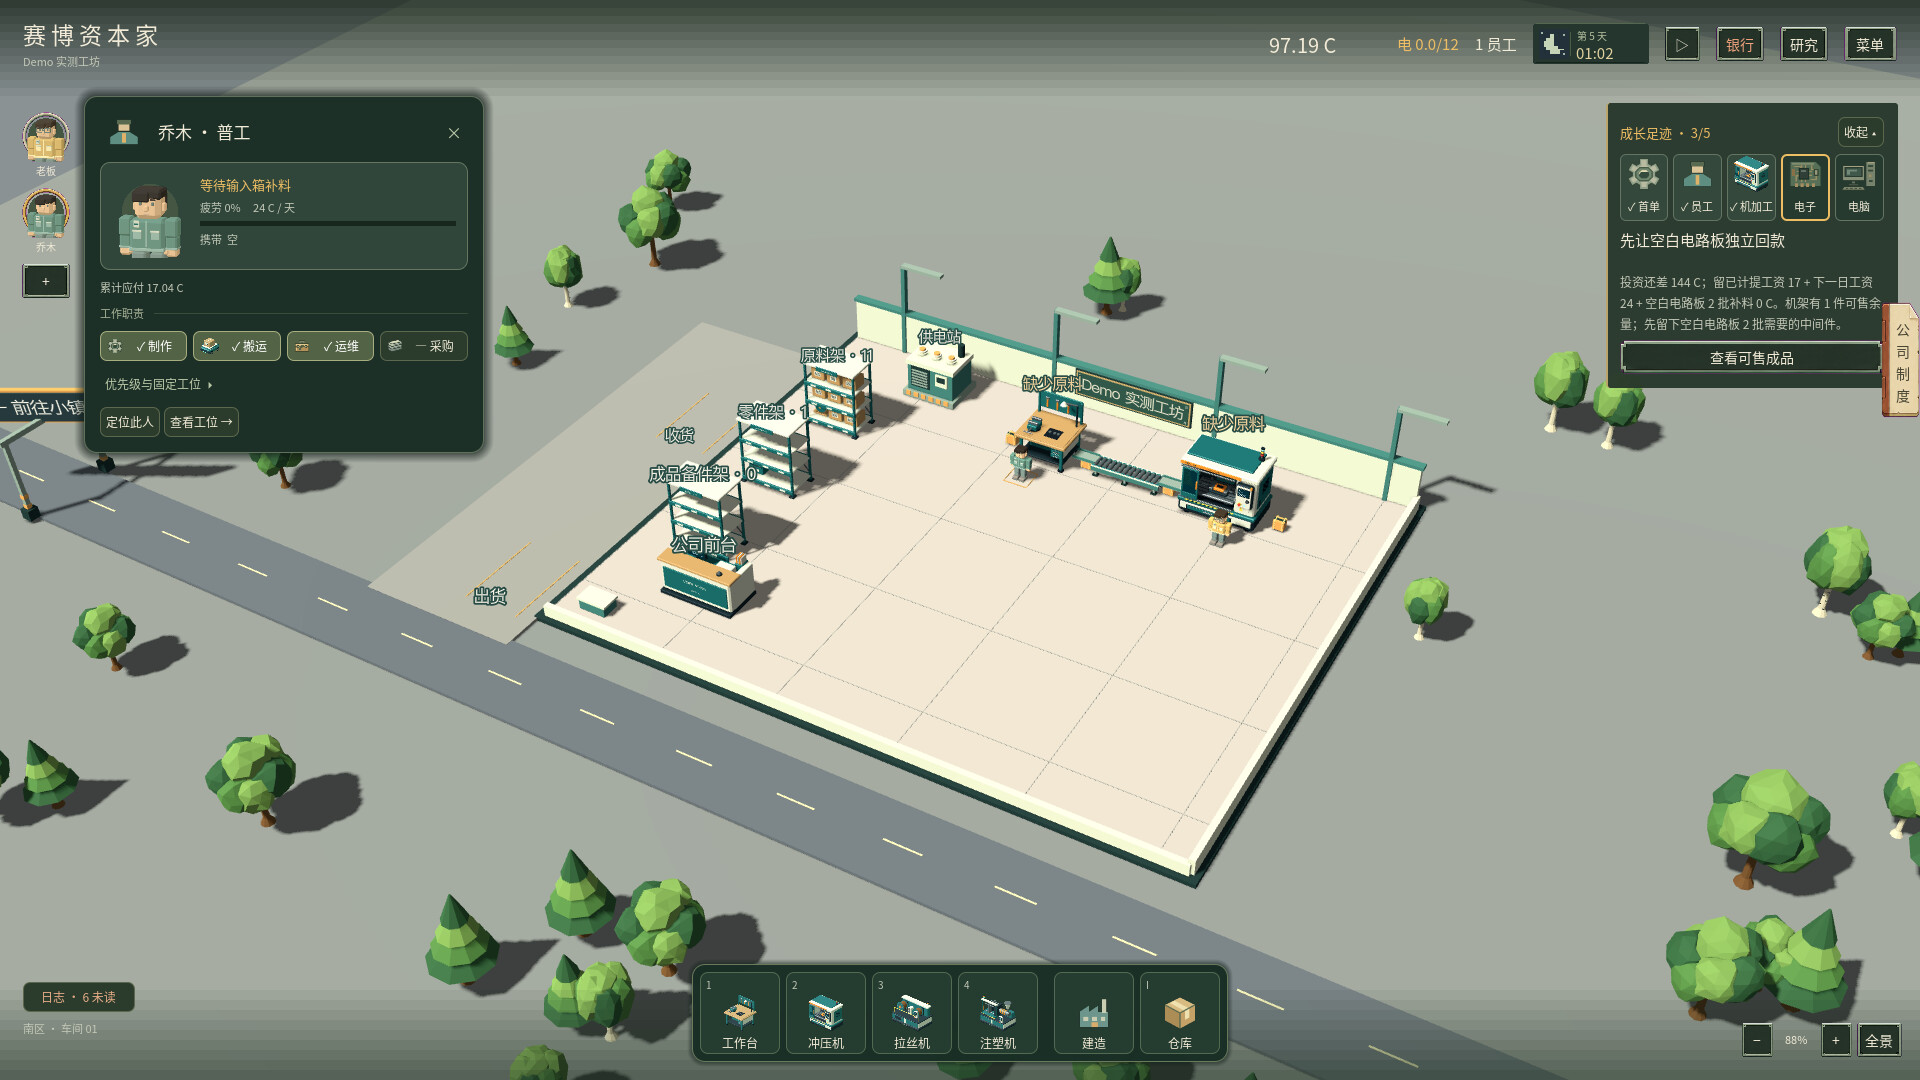Toggle the 搬运 hauling duty

[x=237, y=346]
